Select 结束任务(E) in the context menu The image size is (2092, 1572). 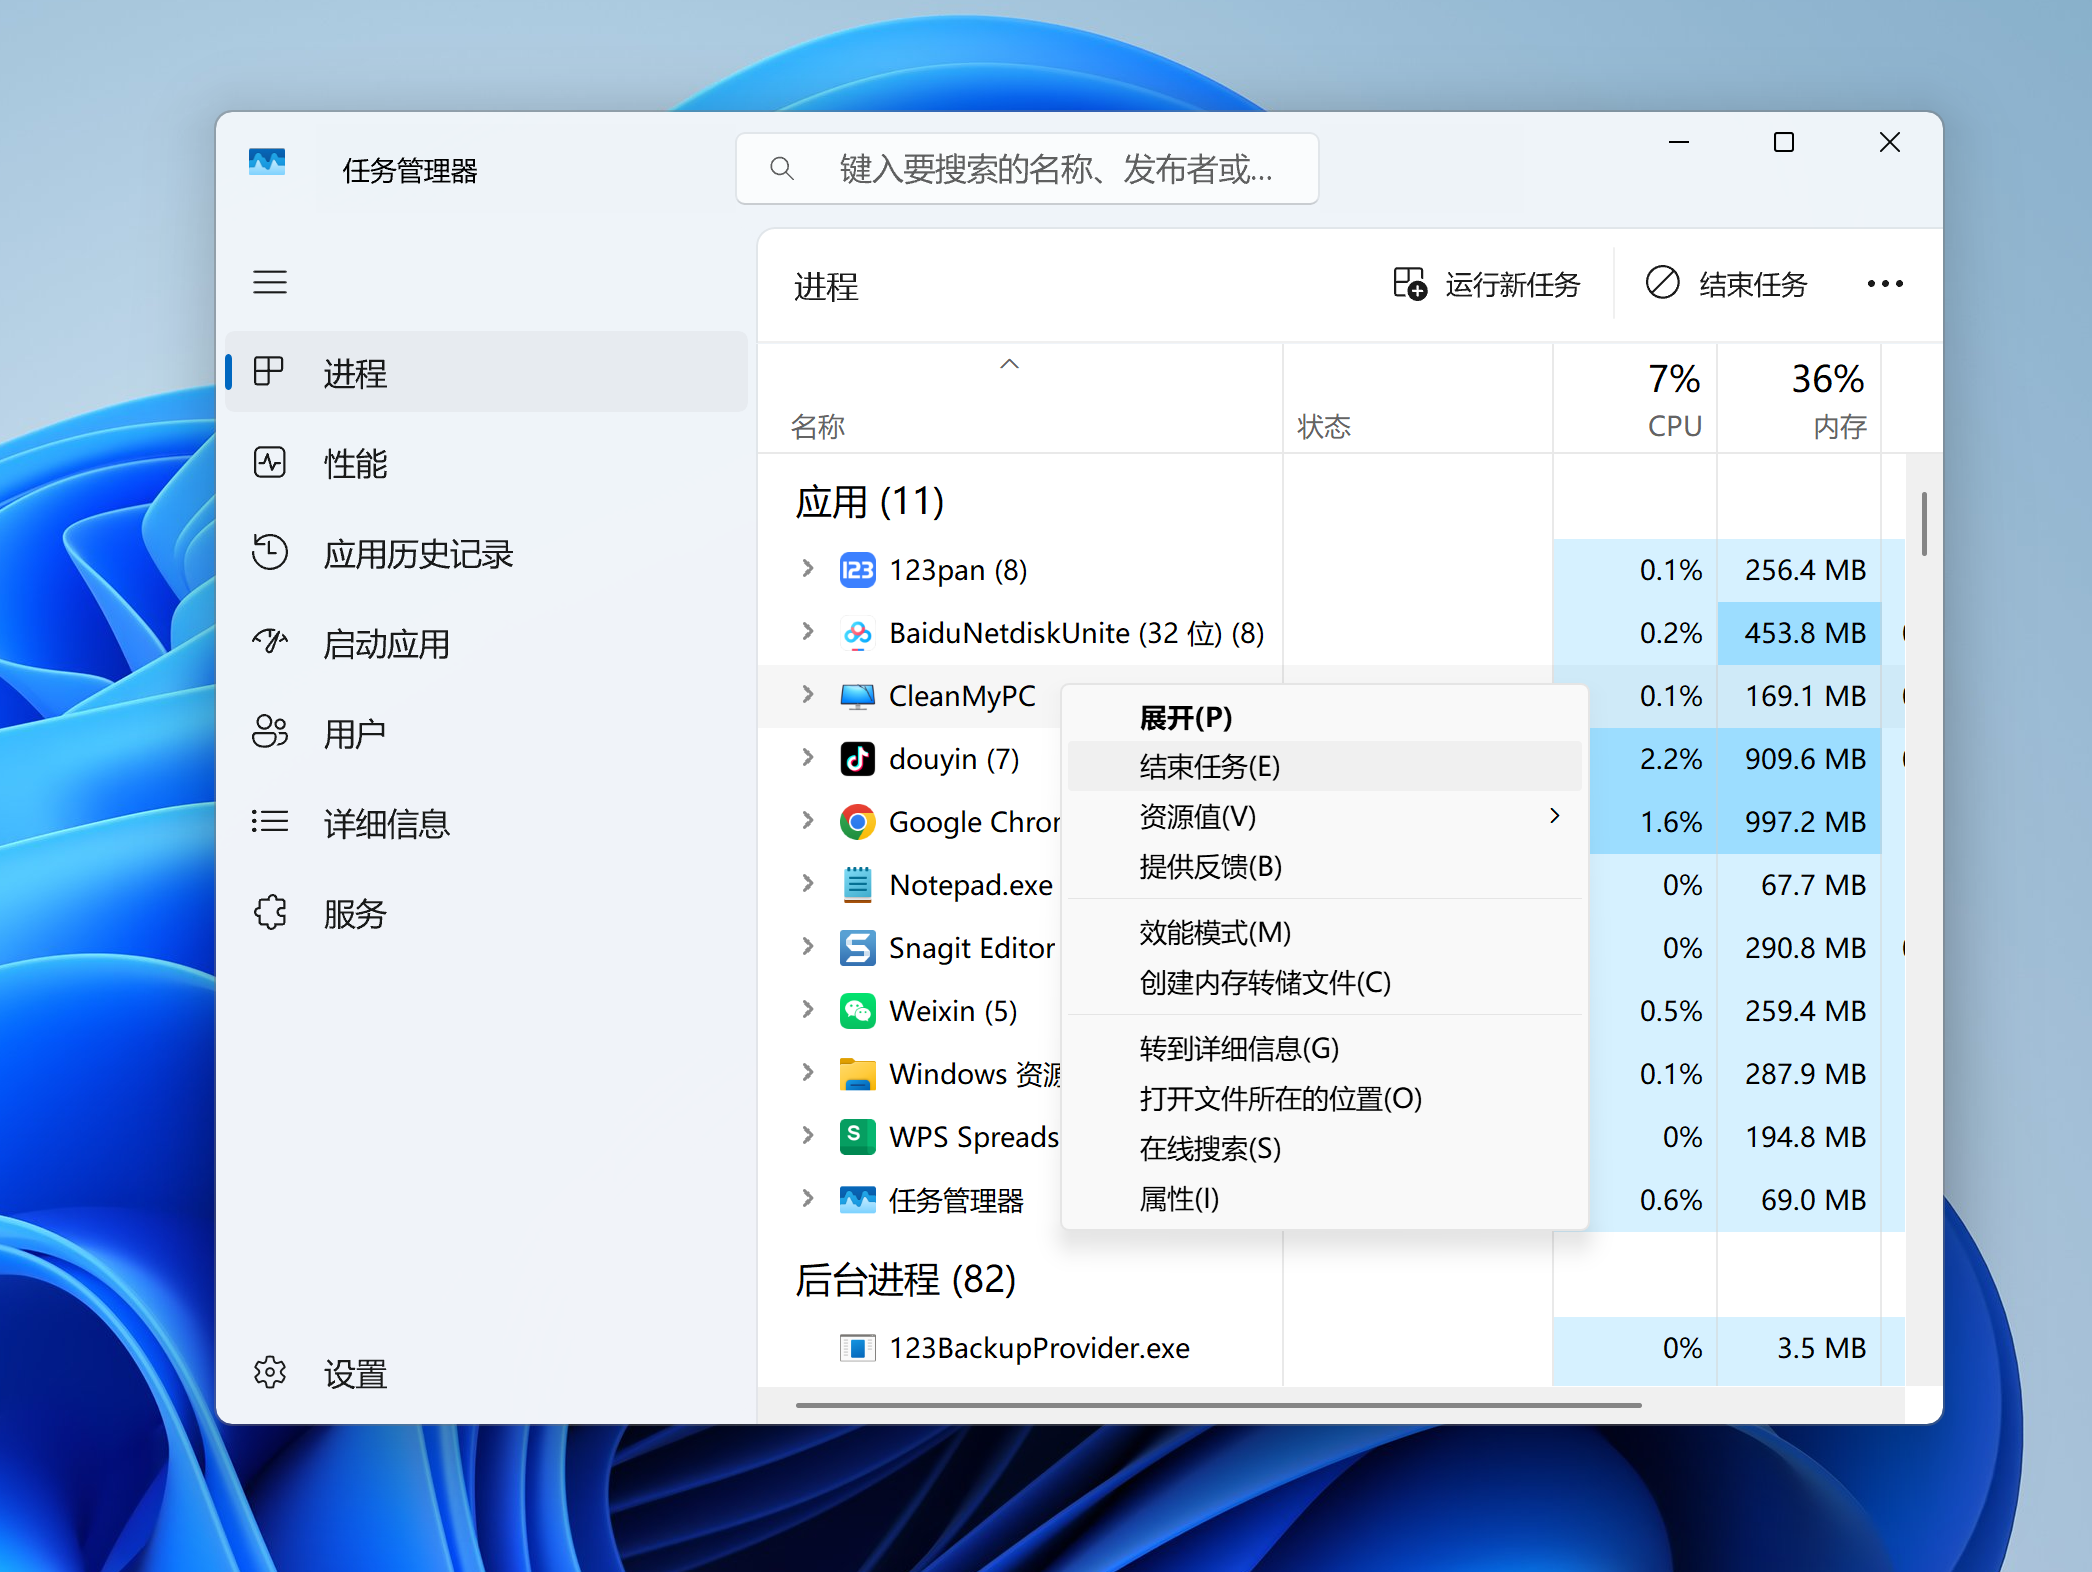(1210, 767)
